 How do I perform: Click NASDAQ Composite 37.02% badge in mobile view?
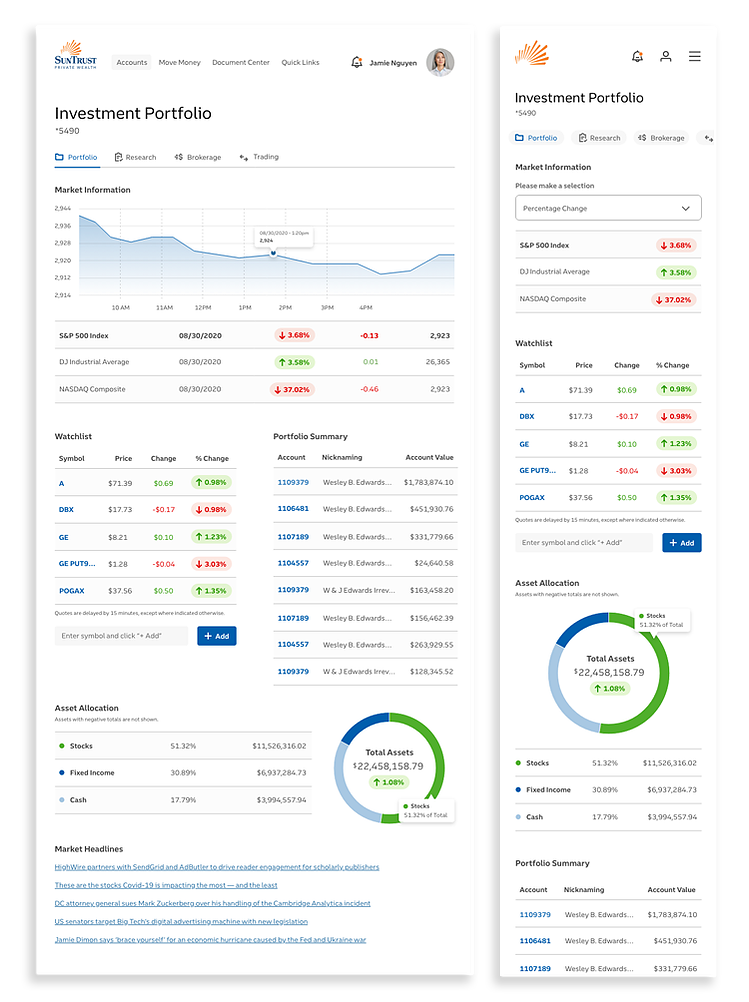(674, 300)
